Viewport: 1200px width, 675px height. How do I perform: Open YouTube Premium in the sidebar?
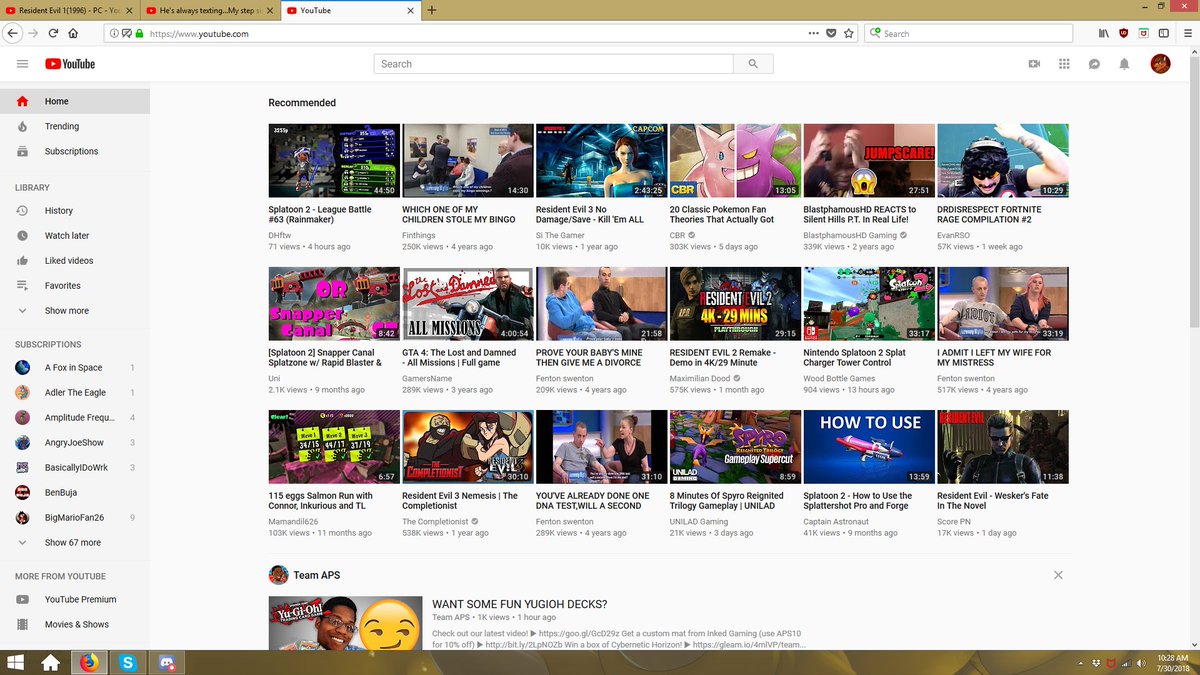75,599
